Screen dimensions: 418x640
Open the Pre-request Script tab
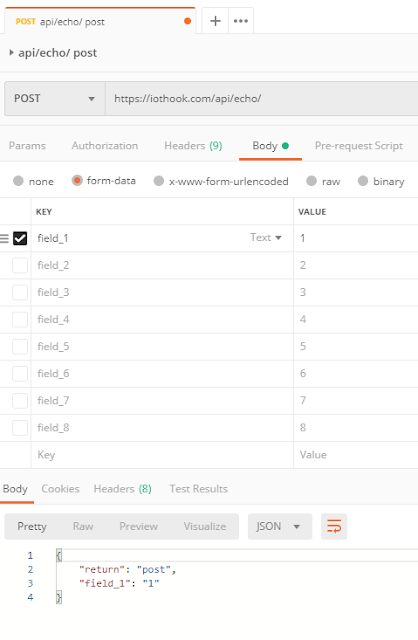pyautogui.click(x=359, y=146)
